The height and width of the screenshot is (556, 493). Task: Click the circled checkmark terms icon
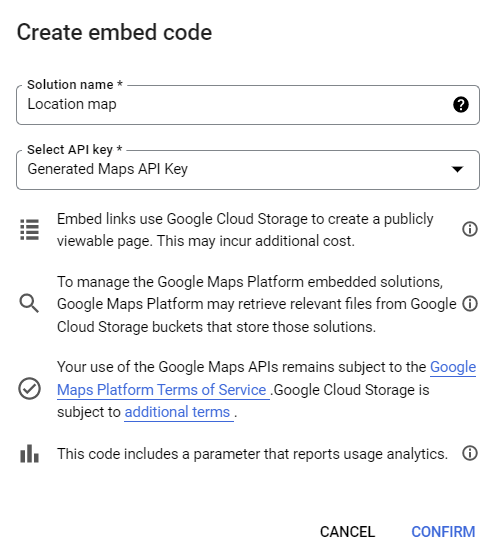coord(29,388)
